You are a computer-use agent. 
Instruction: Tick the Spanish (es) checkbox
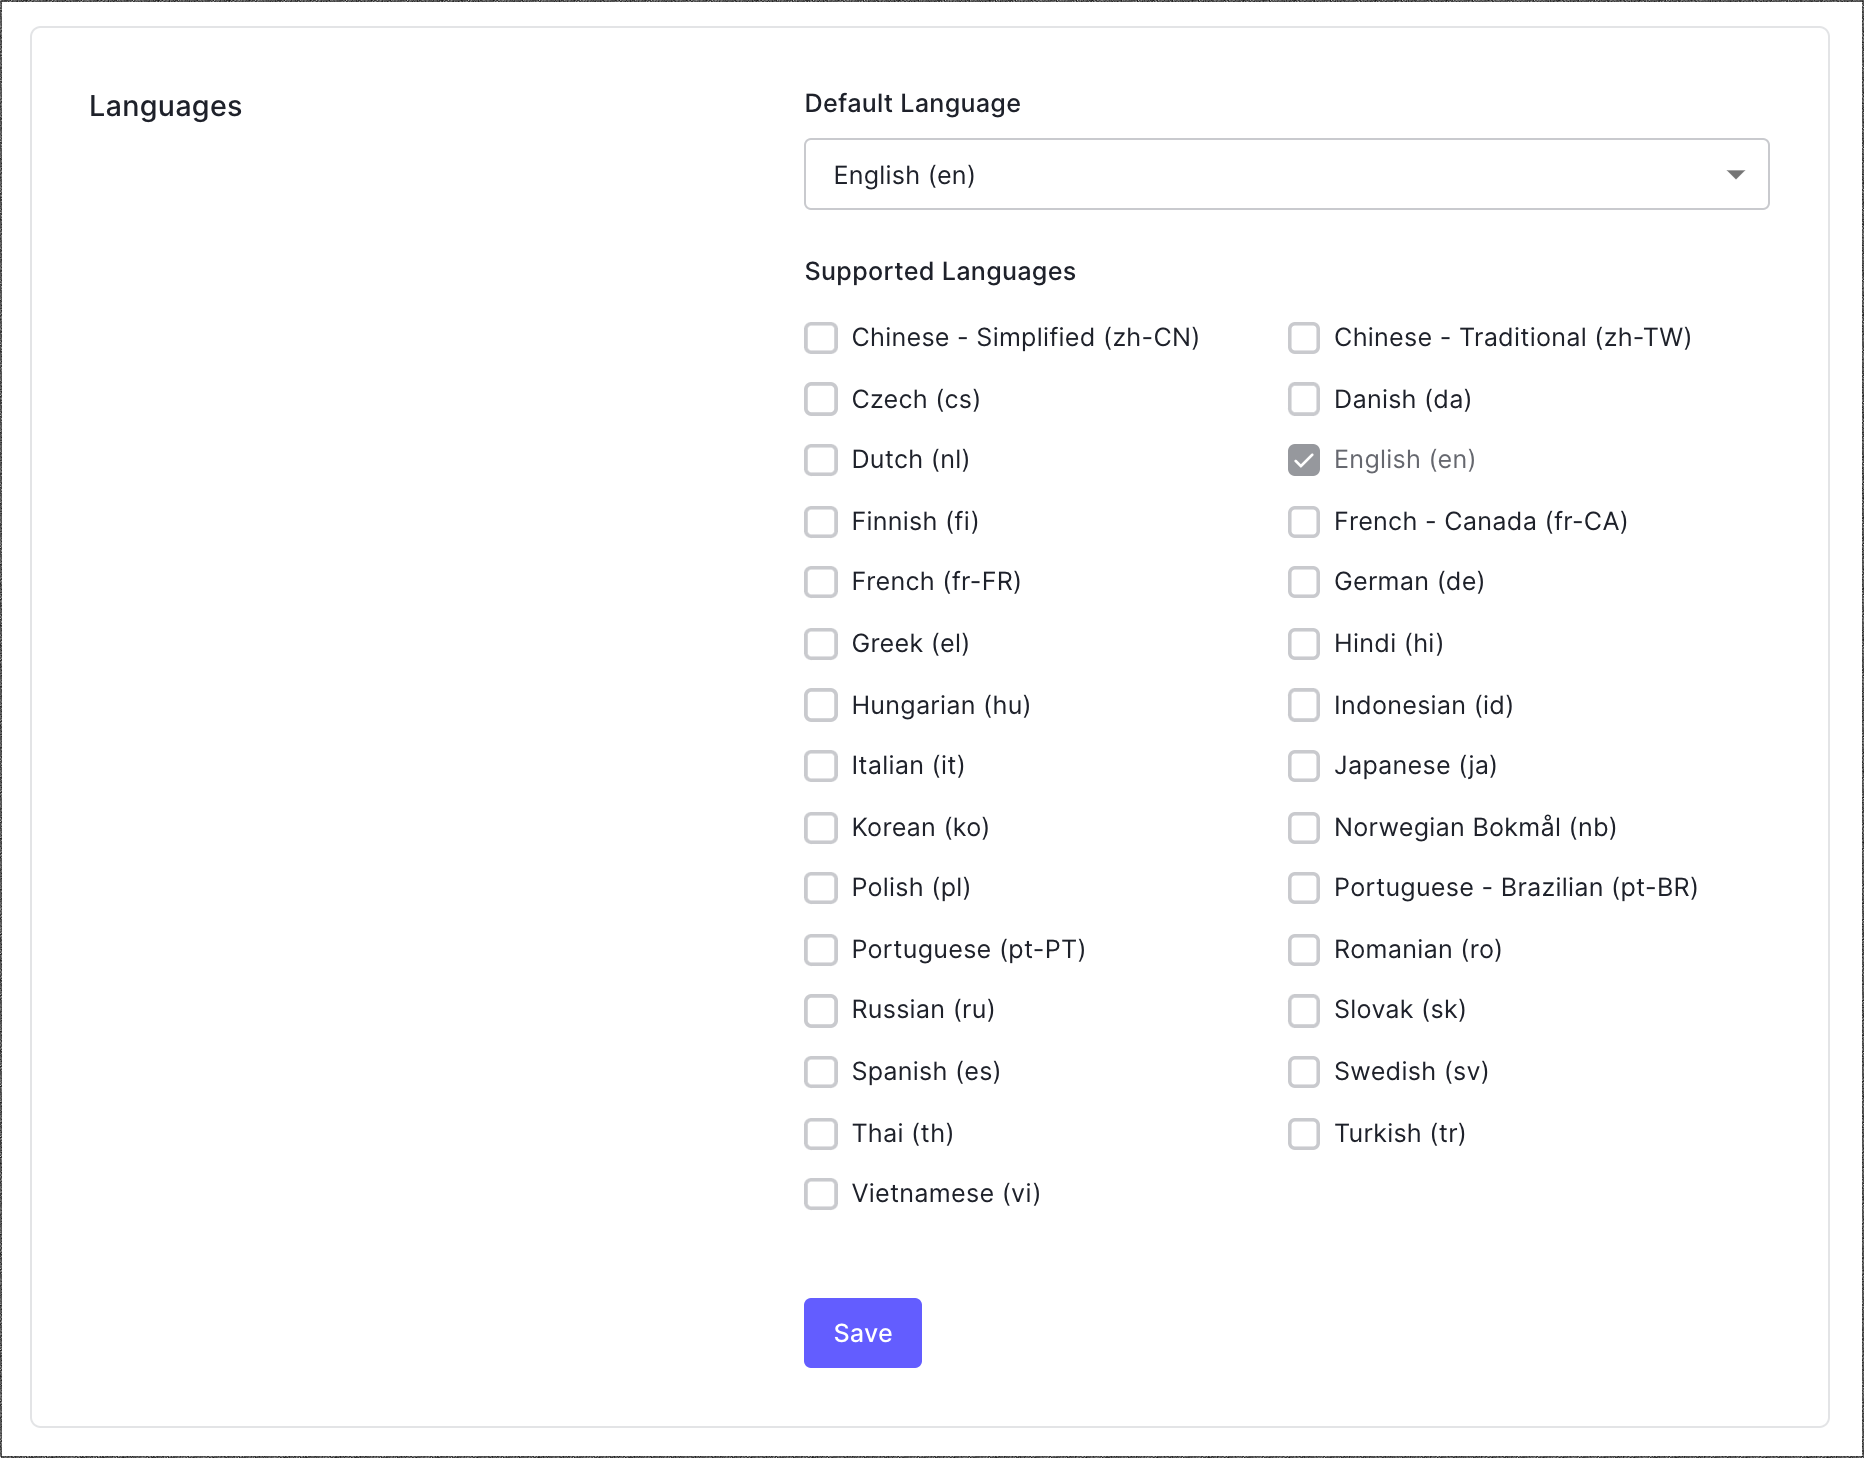[821, 1072]
